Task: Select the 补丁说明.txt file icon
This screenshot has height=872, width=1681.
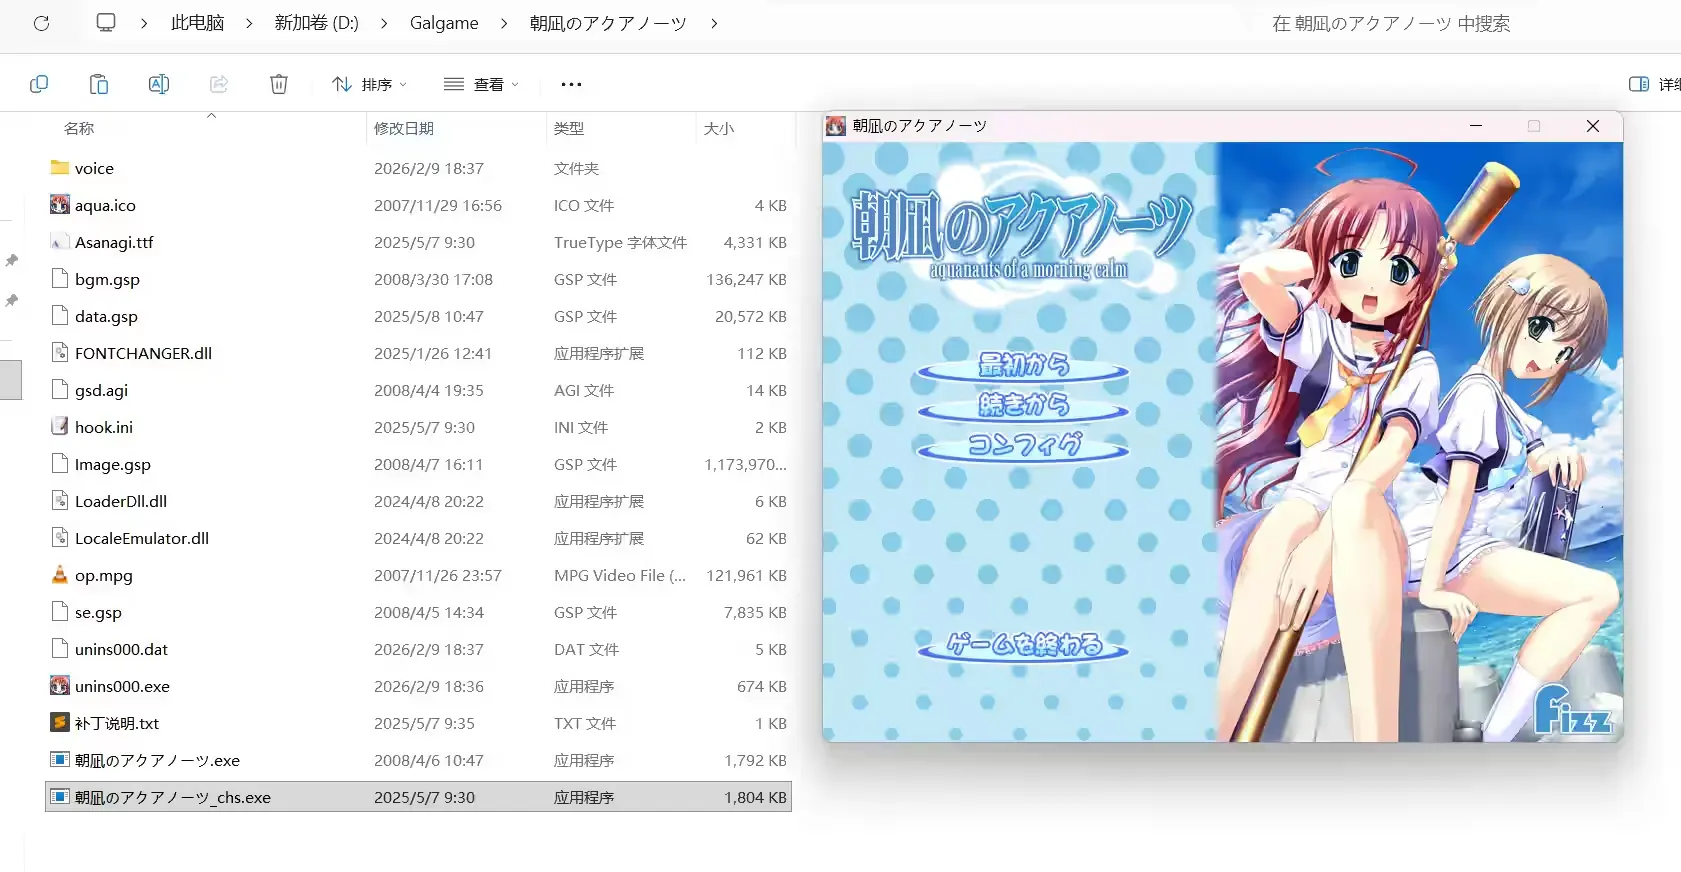Action: (60, 723)
